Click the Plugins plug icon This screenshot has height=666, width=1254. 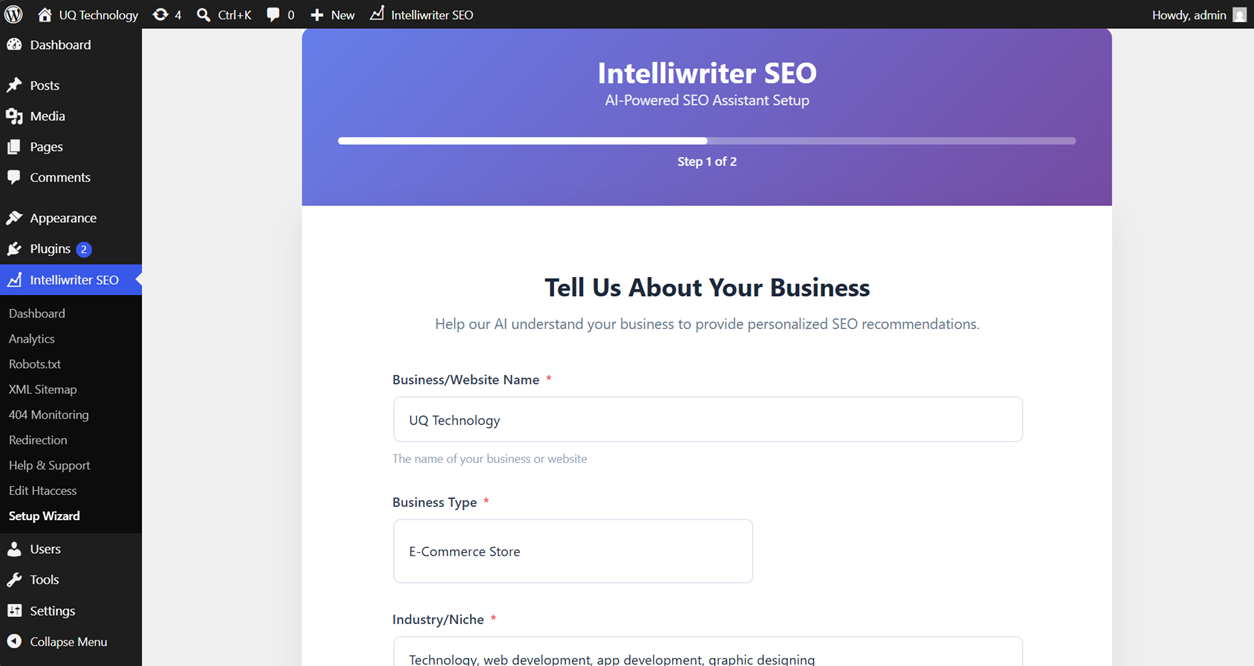point(14,249)
